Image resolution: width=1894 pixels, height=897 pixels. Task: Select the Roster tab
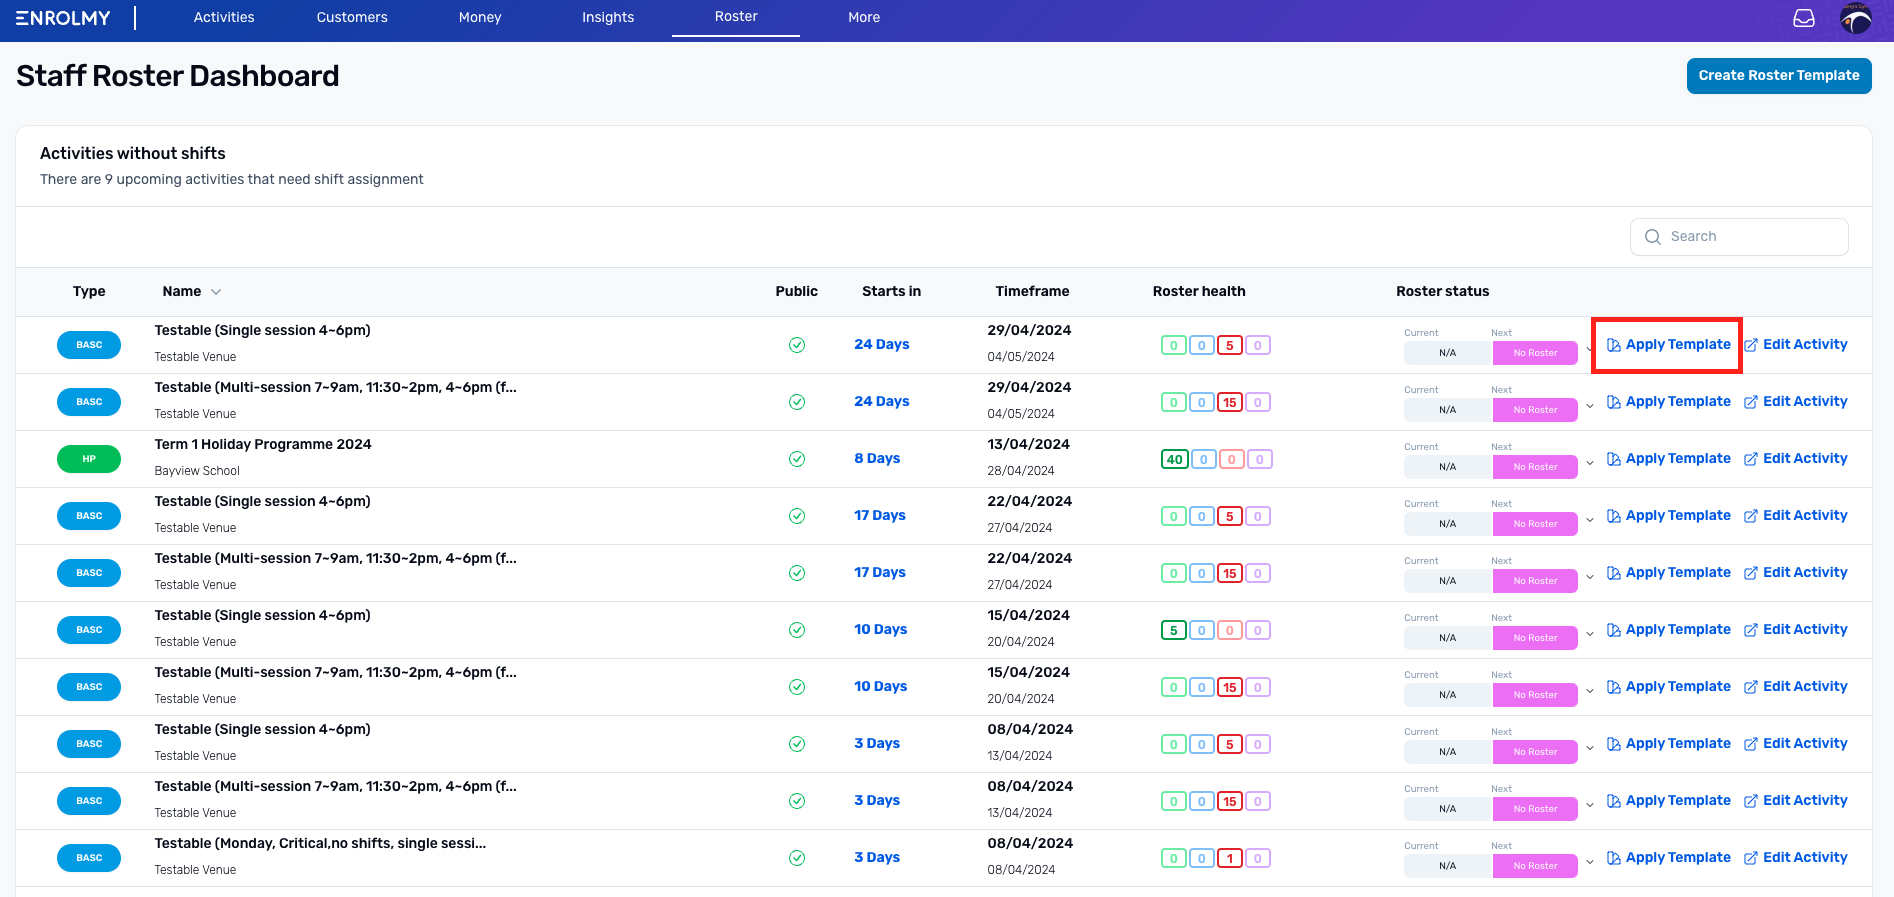736,17
